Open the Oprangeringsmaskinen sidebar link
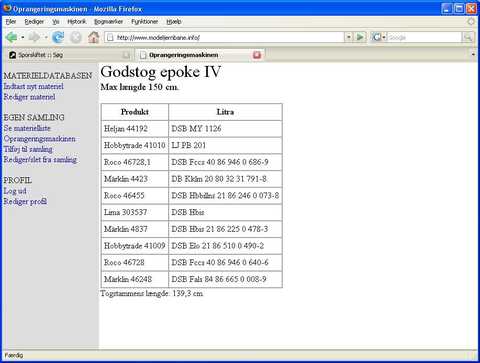Viewport: 480px width, 363px height. (x=39, y=139)
